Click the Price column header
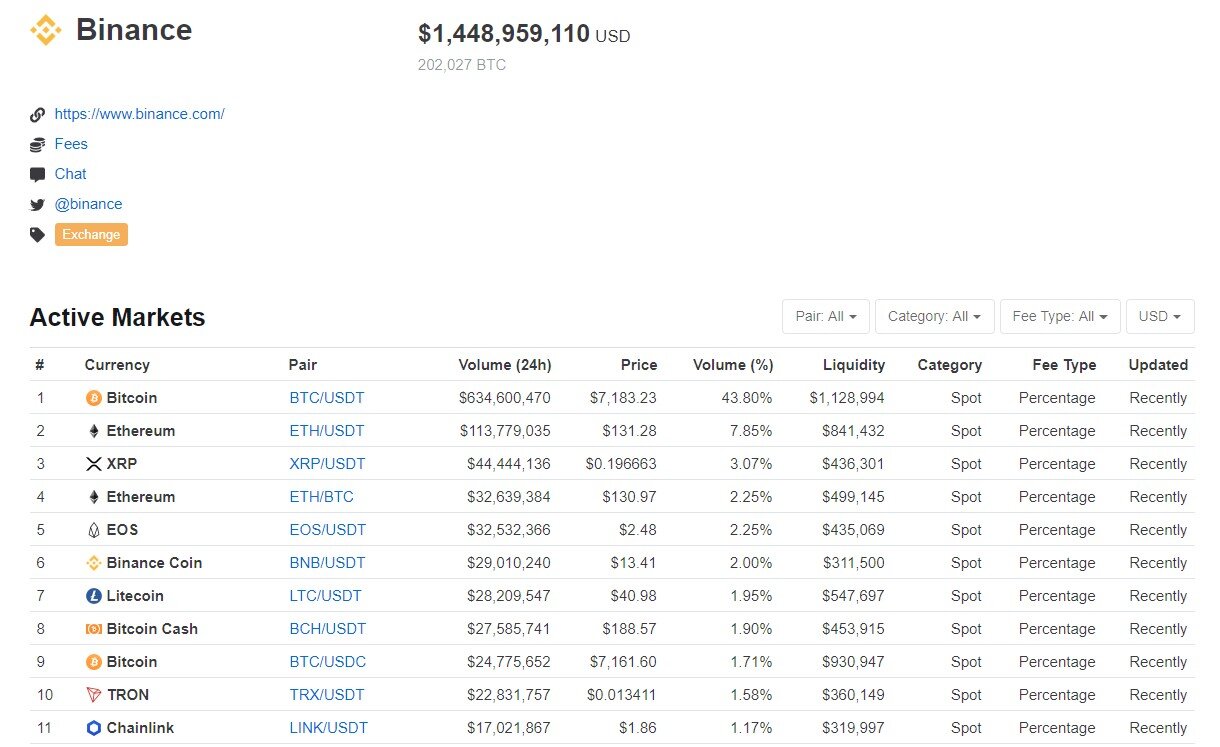This screenshot has width=1220, height=747. [639, 365]
